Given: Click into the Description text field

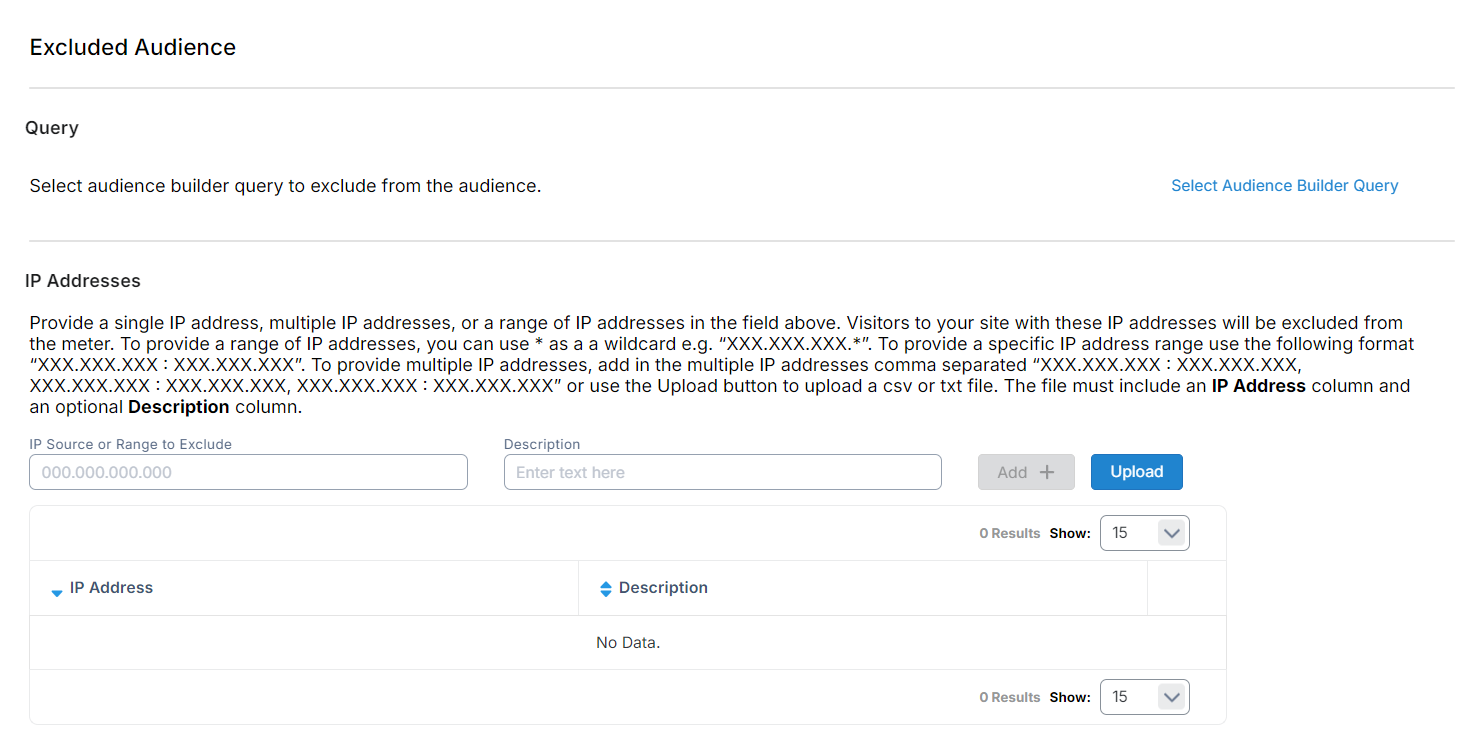Looking at the screenshot, I should (722, 472).
